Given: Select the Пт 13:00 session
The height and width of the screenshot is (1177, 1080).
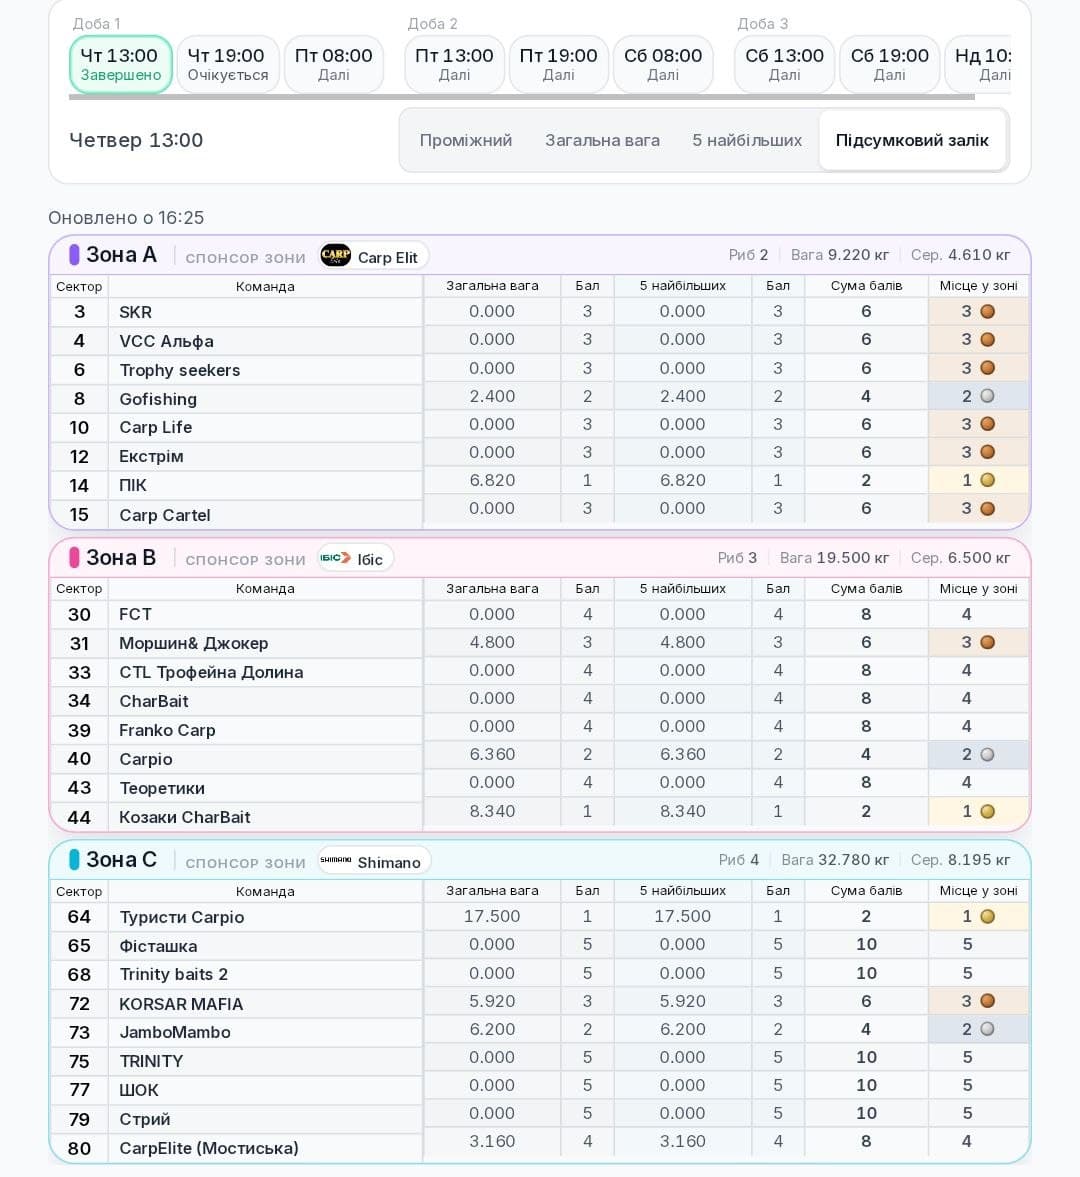Looking at the screenshot, I should [454, 65].
